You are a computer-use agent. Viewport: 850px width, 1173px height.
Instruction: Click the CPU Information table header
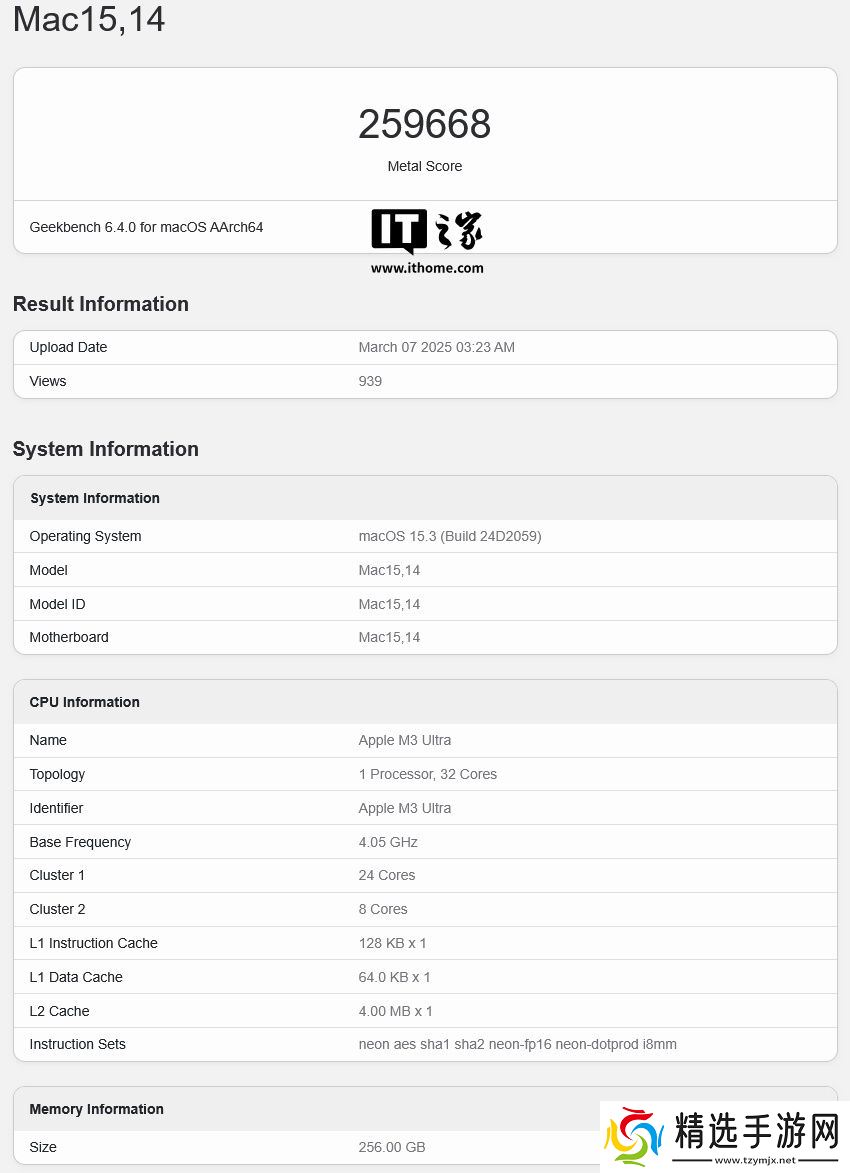pos(85,702)
